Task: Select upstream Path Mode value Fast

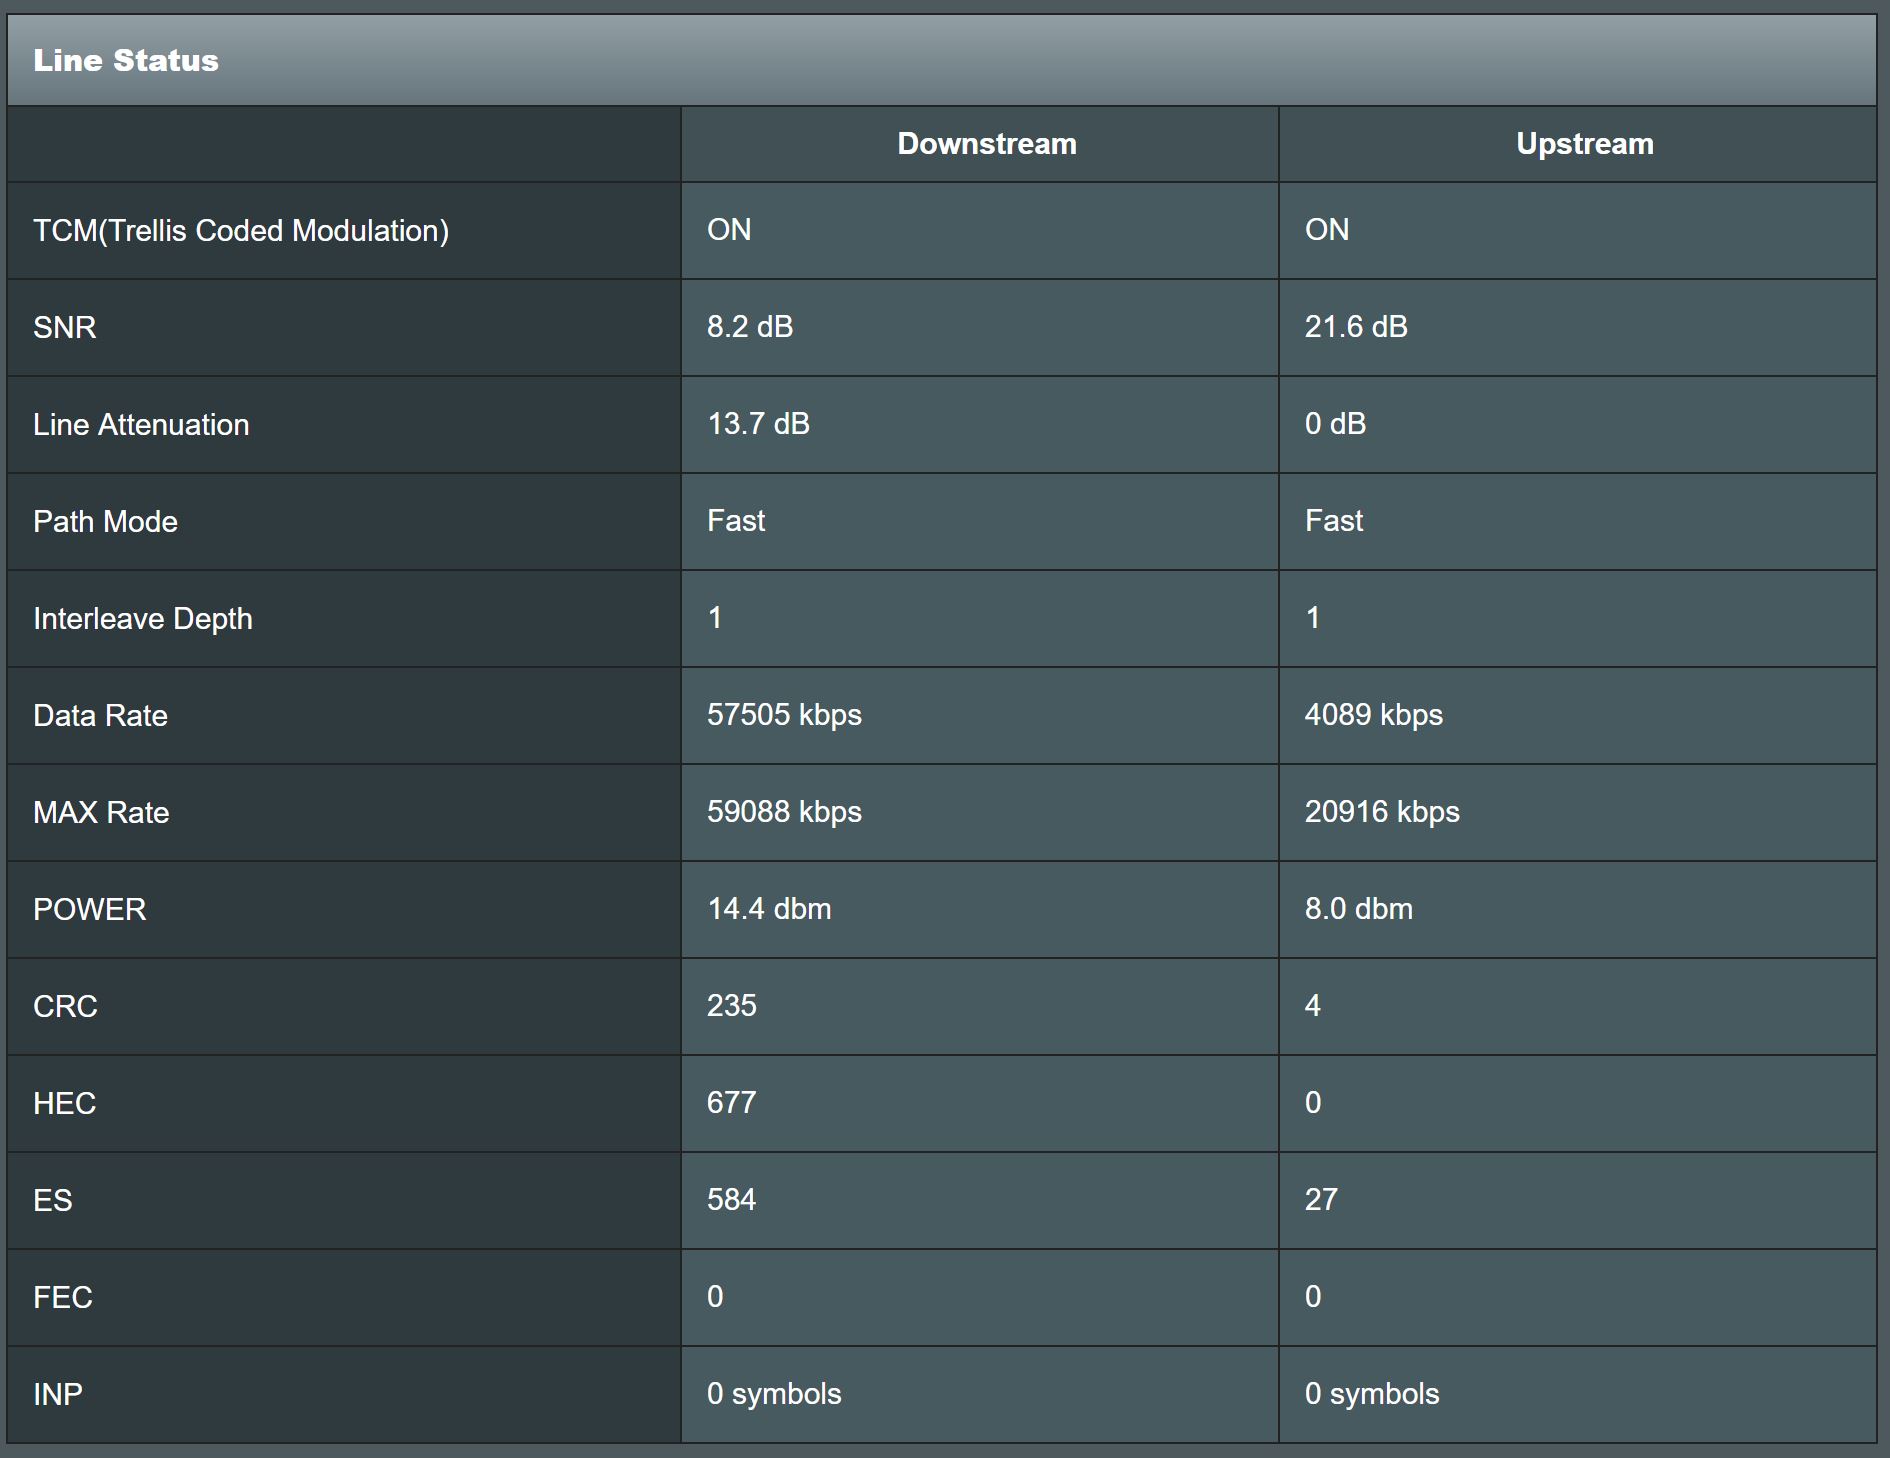Action: (1334, 521)
